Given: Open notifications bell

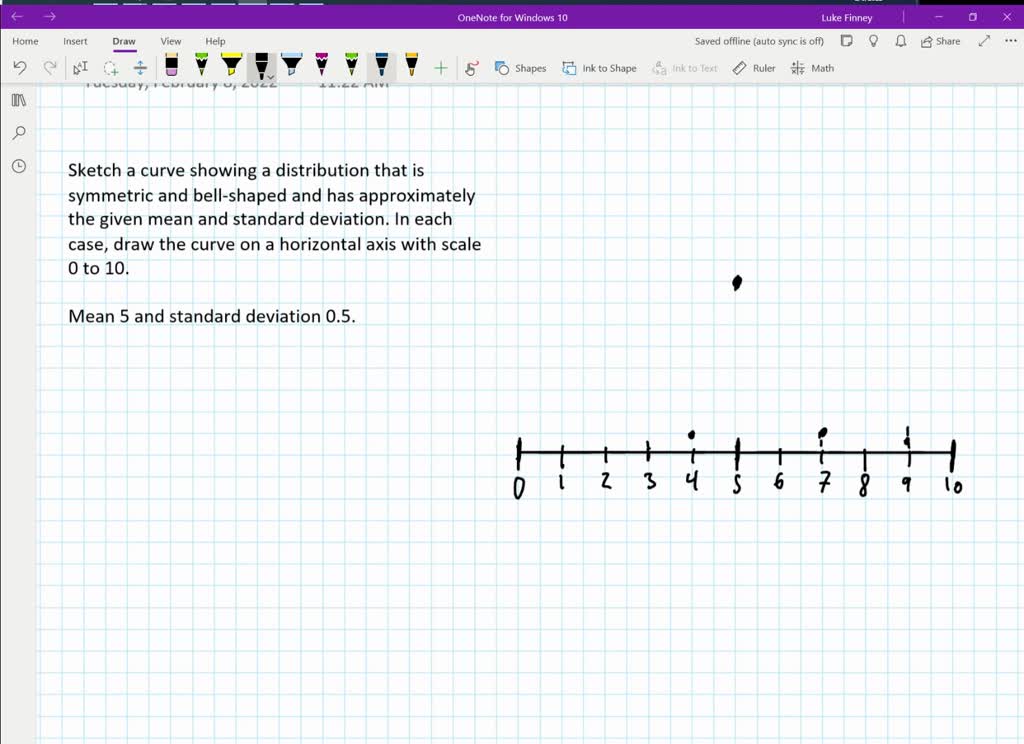Looking at the screenshot, I should point(901,41).
